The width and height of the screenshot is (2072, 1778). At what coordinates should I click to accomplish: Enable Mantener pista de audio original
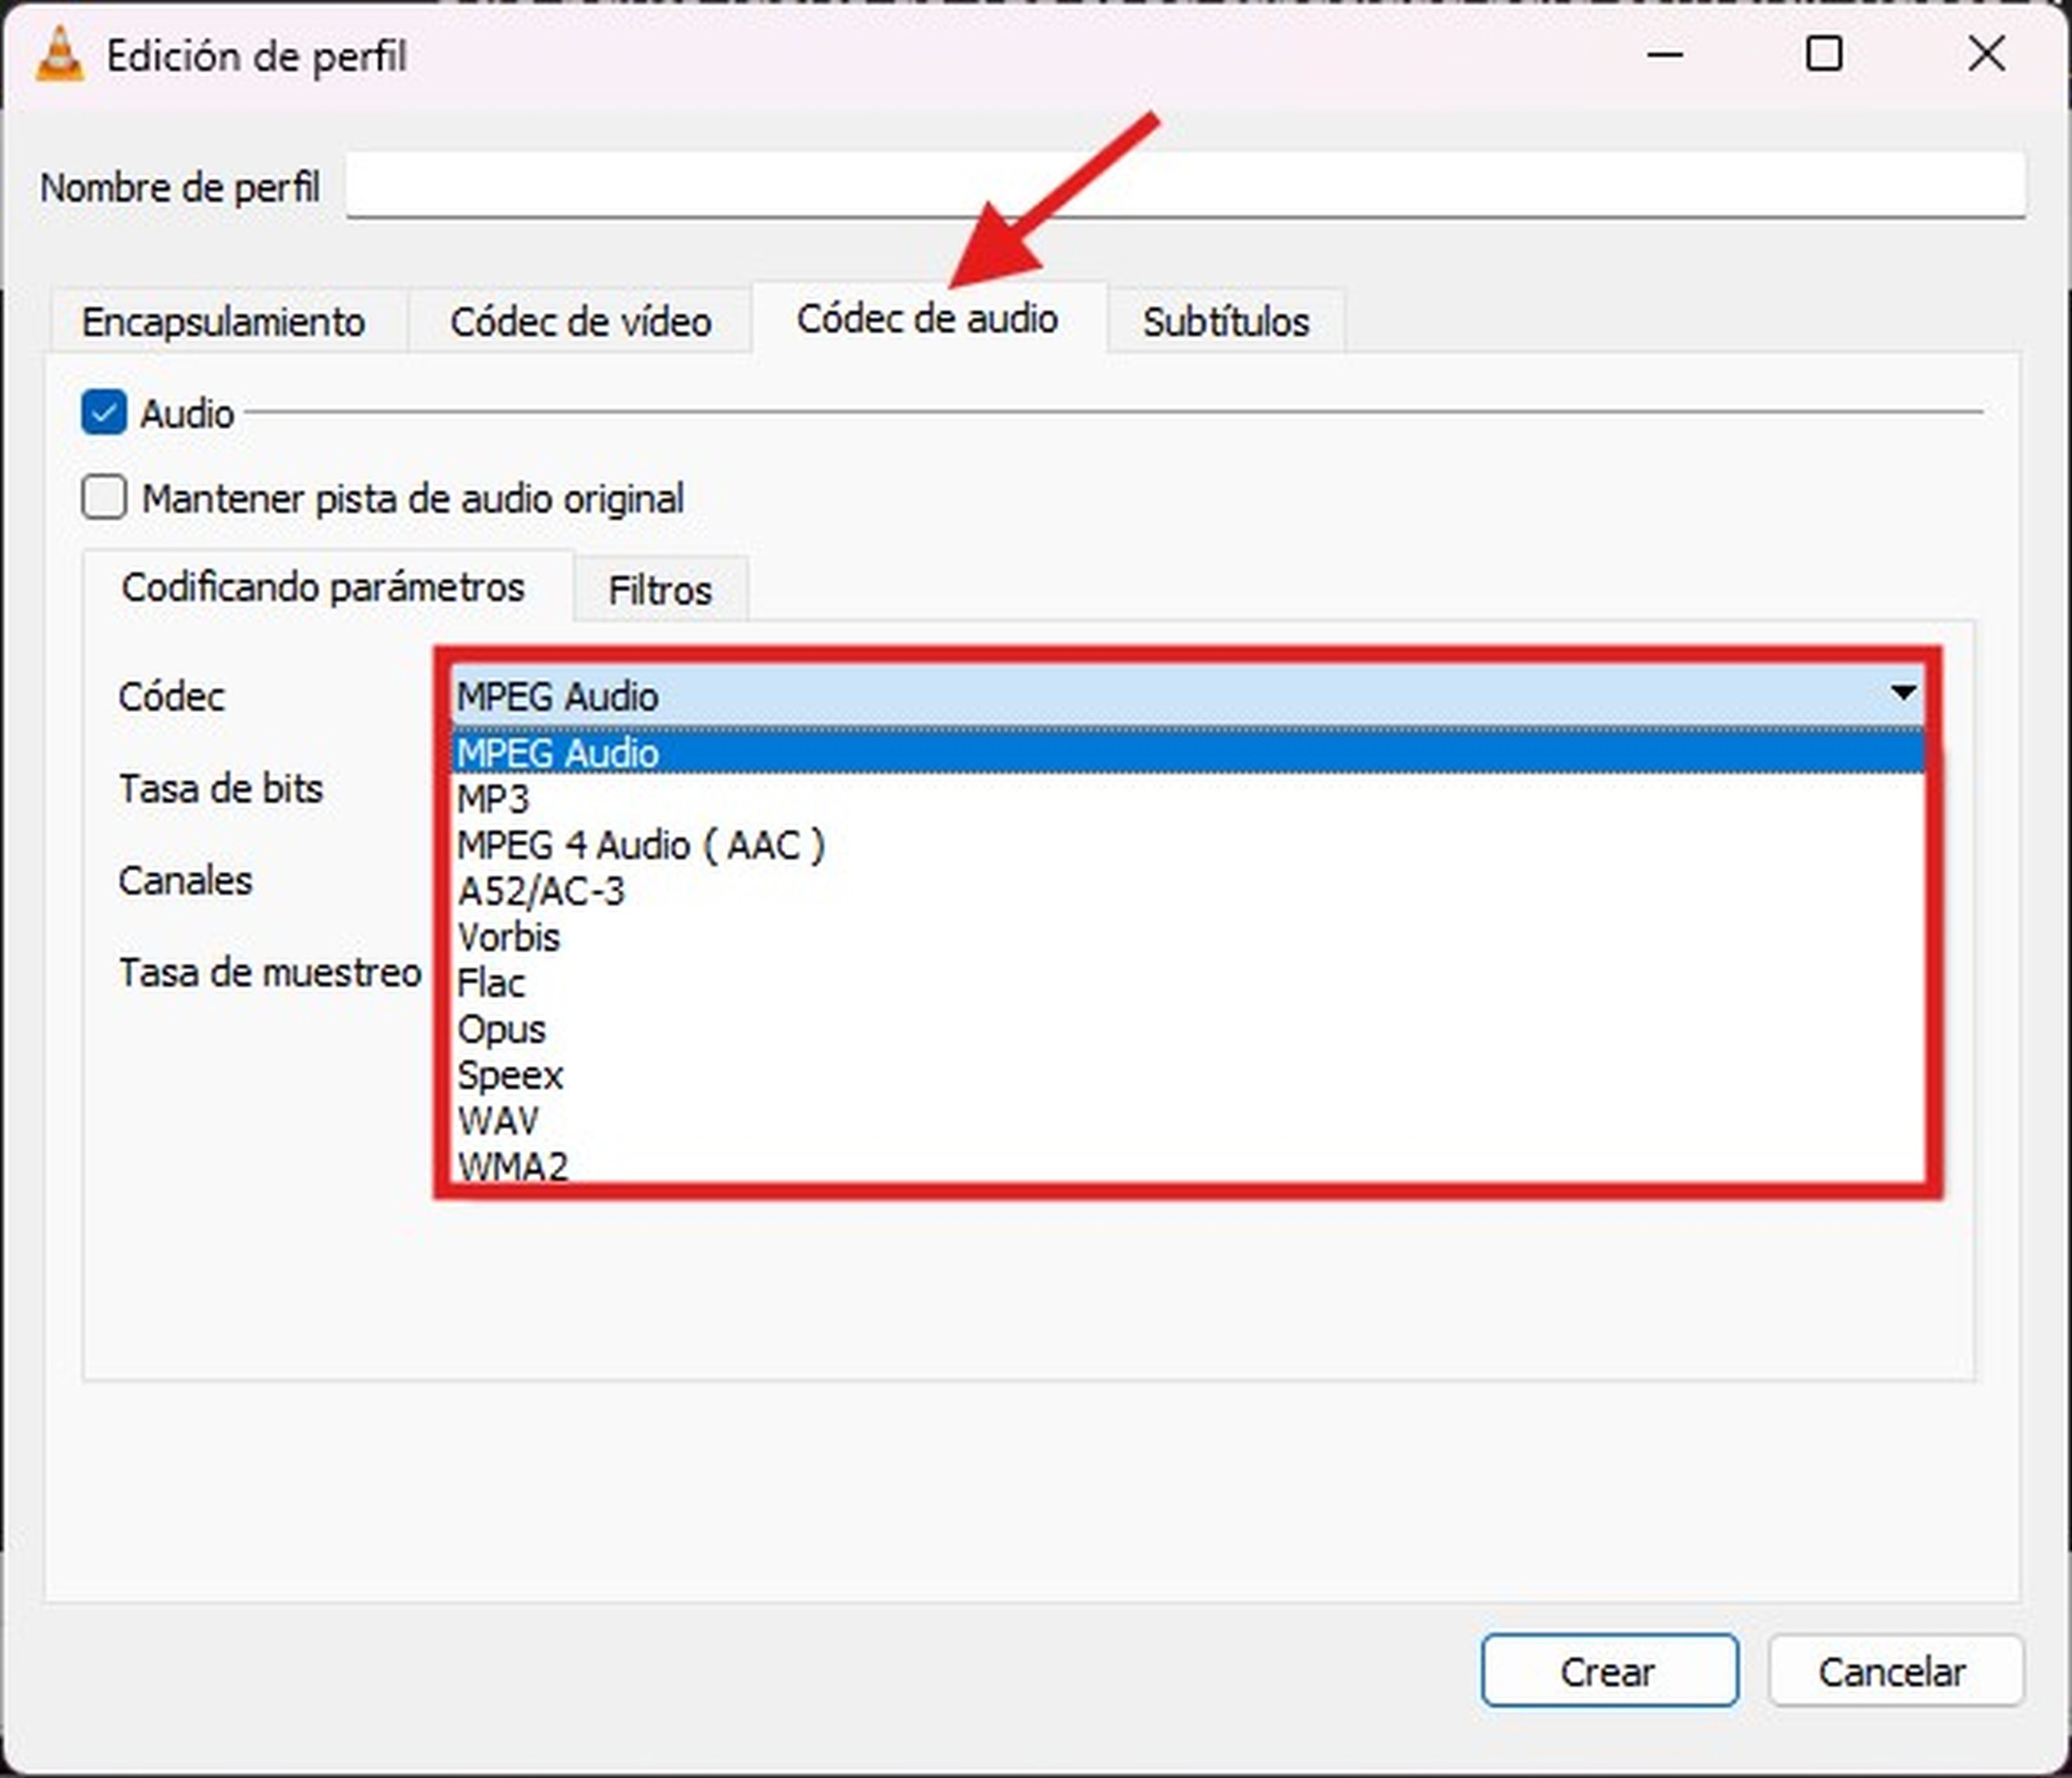[104, 497]
